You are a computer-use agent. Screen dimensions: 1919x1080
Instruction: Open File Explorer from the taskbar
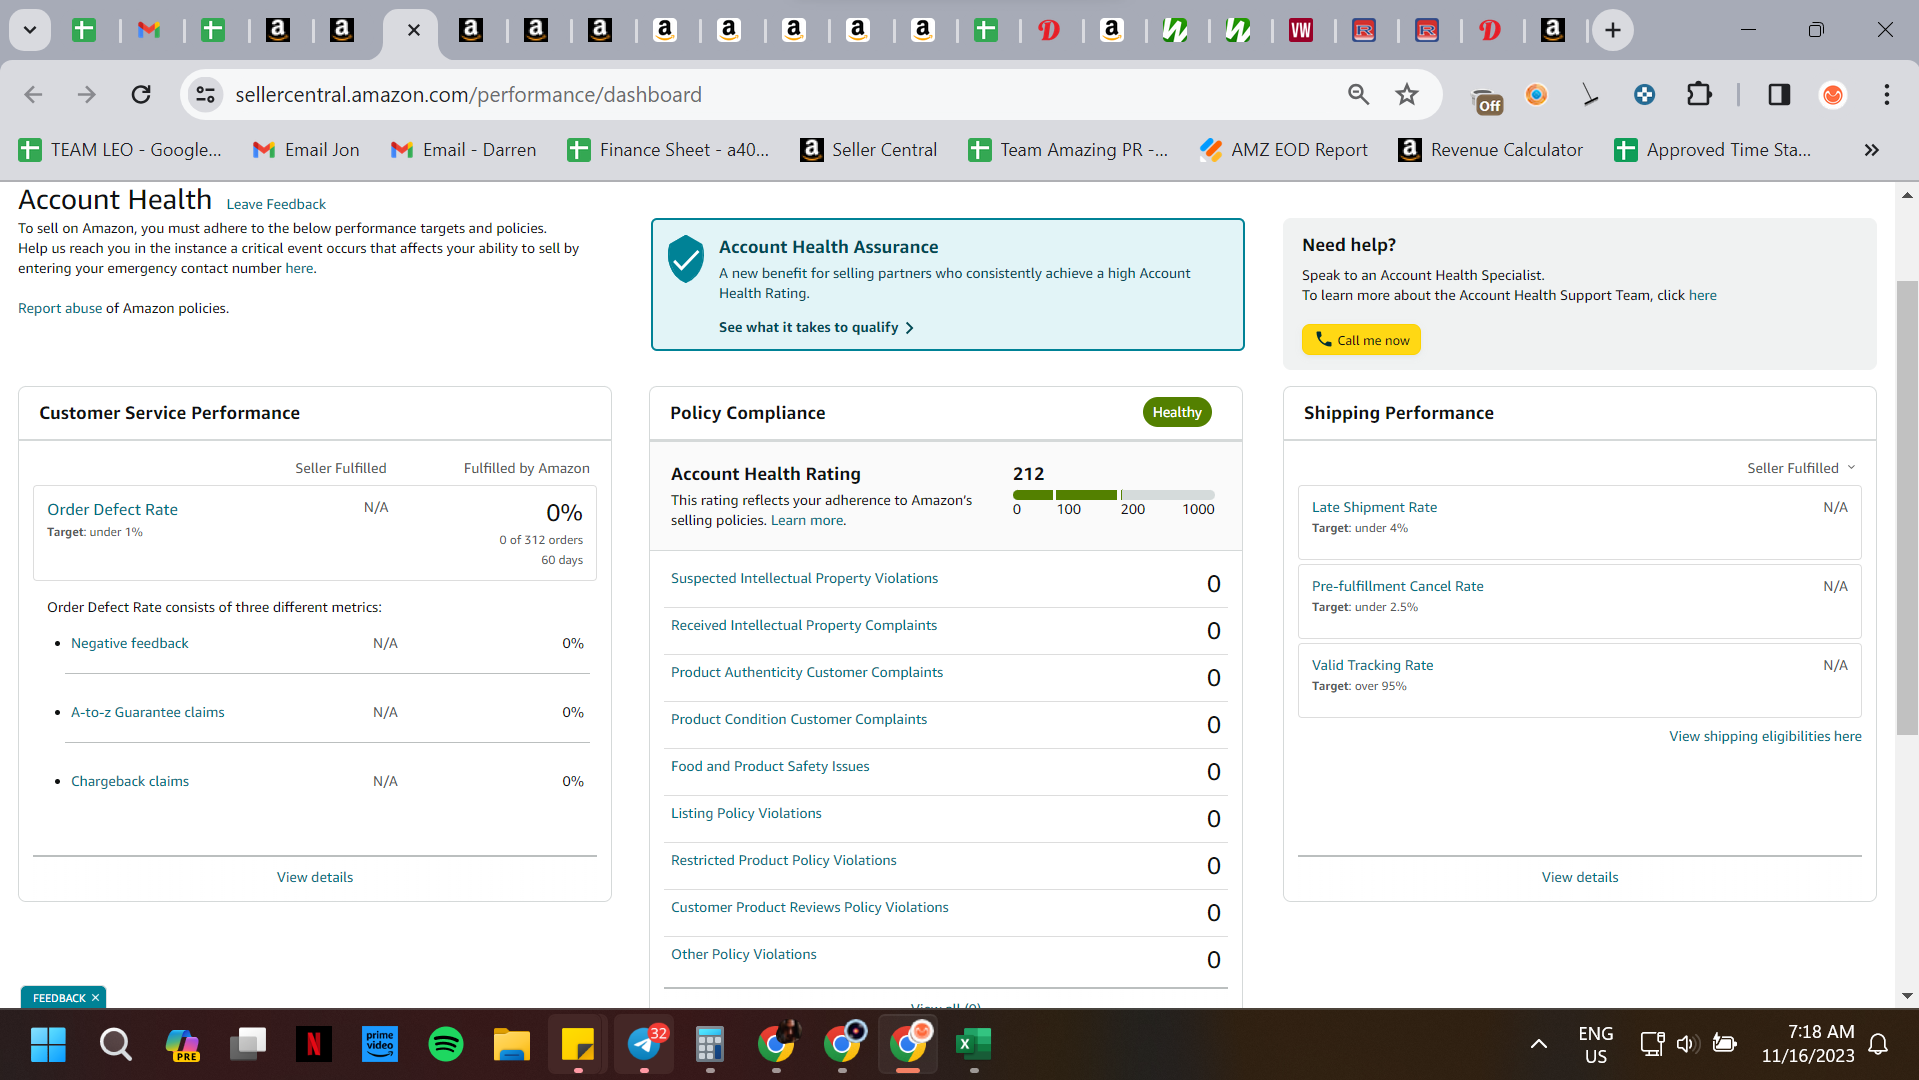[x=512, y=1045]
